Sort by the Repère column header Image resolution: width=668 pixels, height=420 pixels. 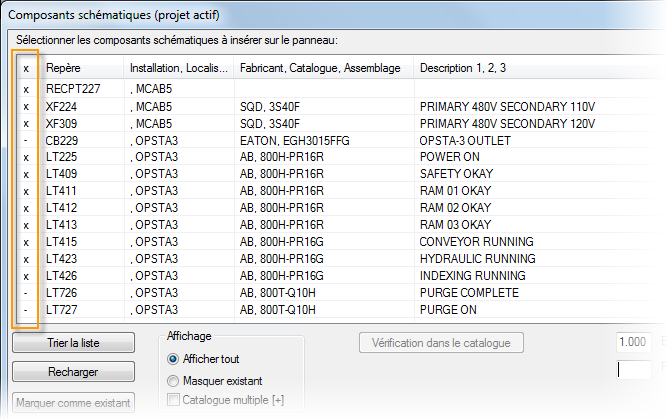click(x=82, y=68)
